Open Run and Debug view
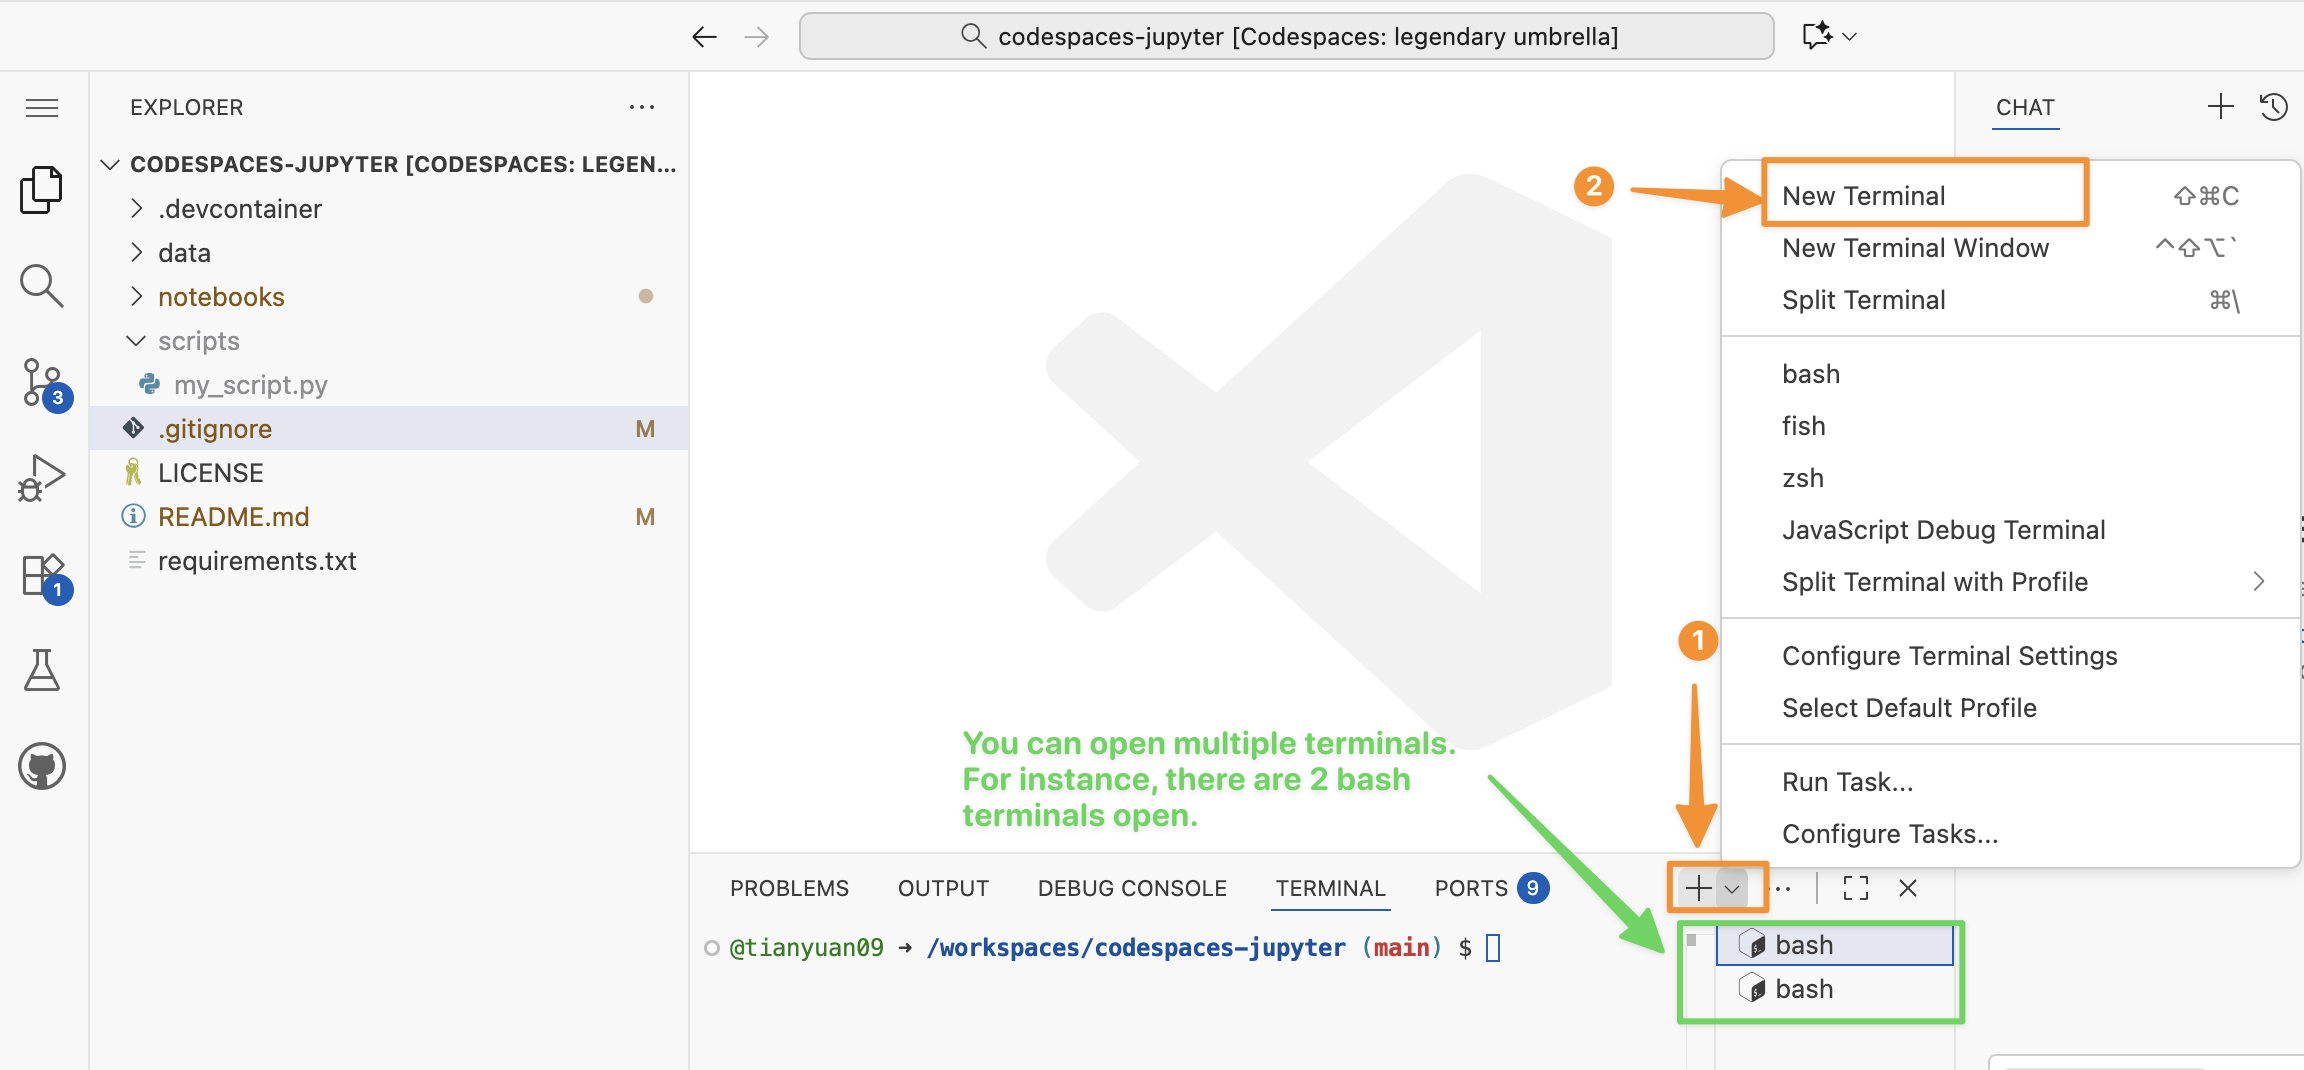2304x1070 pixels. [x=41, y=478]
